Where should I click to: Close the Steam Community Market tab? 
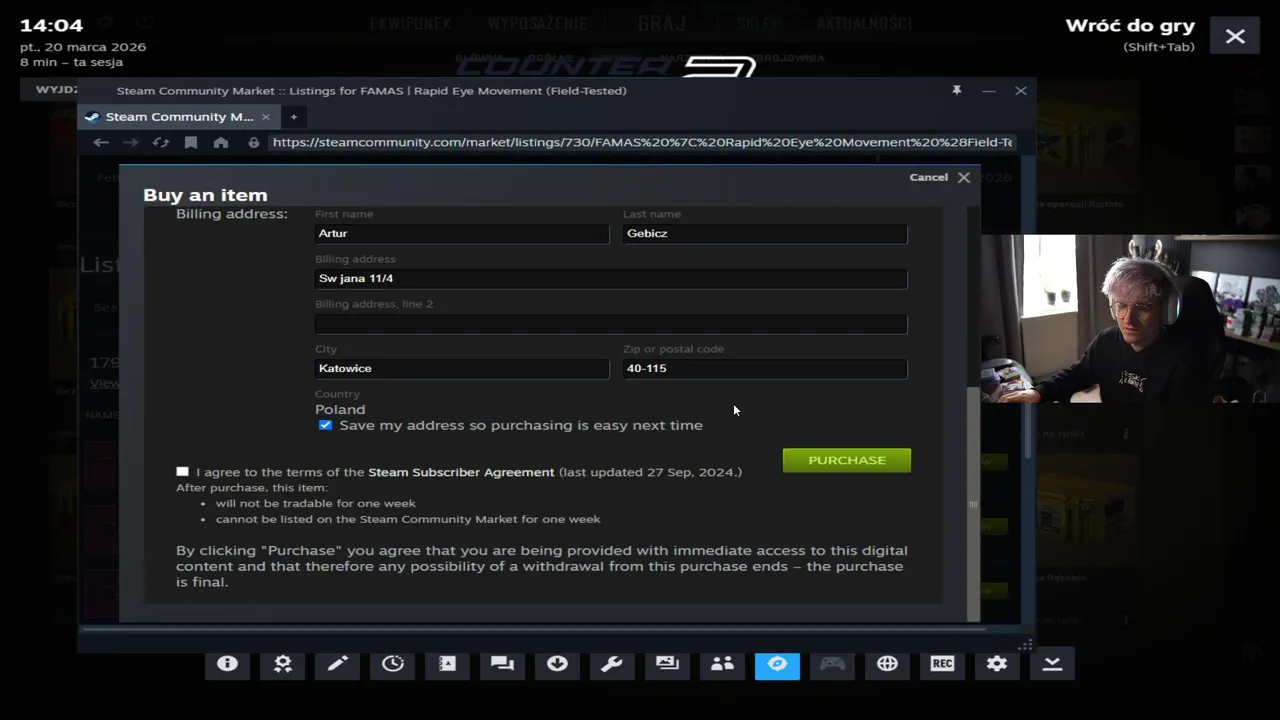(268, 117)
